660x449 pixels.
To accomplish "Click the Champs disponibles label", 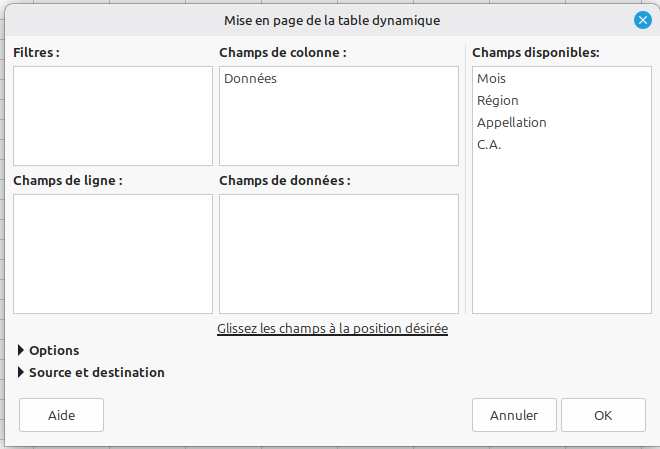I will click(x=535, y=53).
